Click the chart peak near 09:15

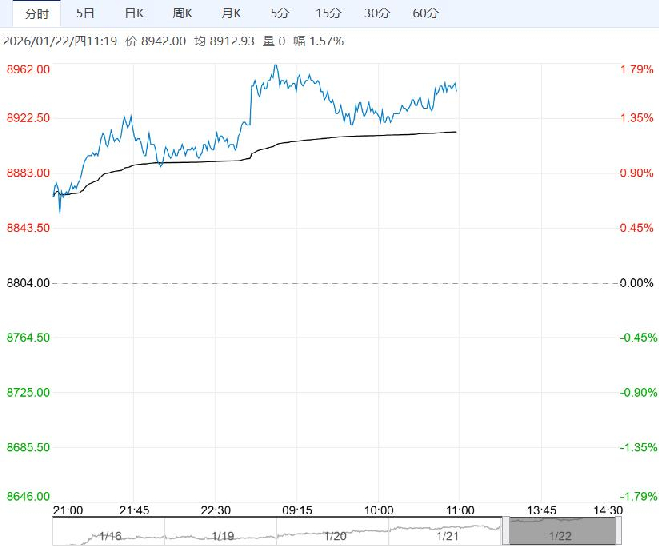[x=275, y=67]
